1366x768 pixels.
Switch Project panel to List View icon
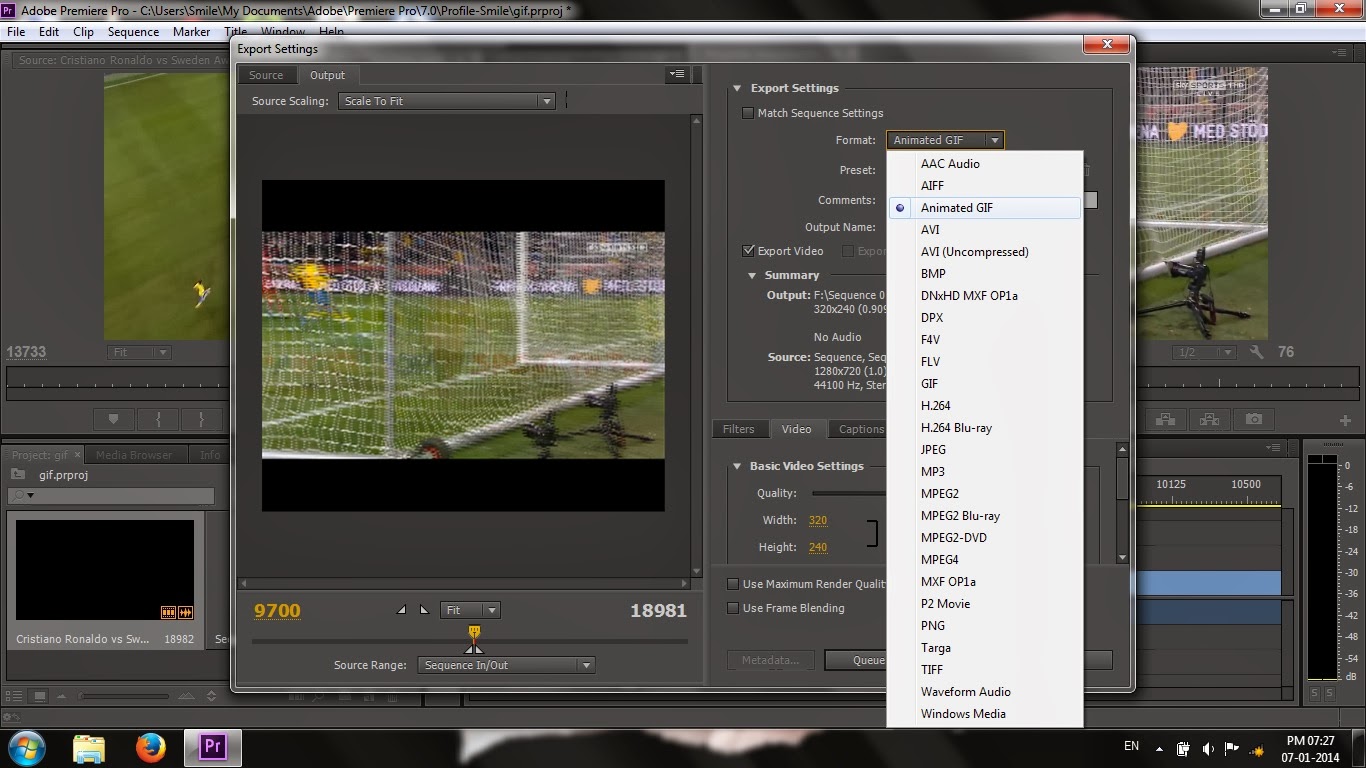pos(16,696)
